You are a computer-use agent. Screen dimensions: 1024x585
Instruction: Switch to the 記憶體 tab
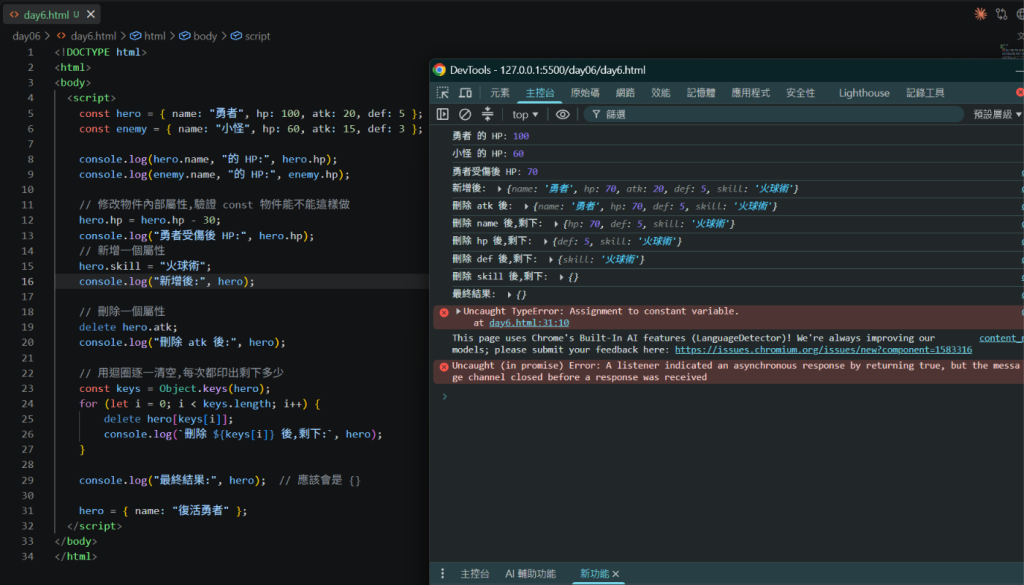pyautogui.click(x=701, y=93)
